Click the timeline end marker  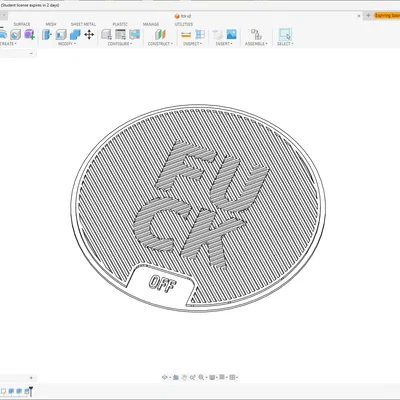[31, 391]
